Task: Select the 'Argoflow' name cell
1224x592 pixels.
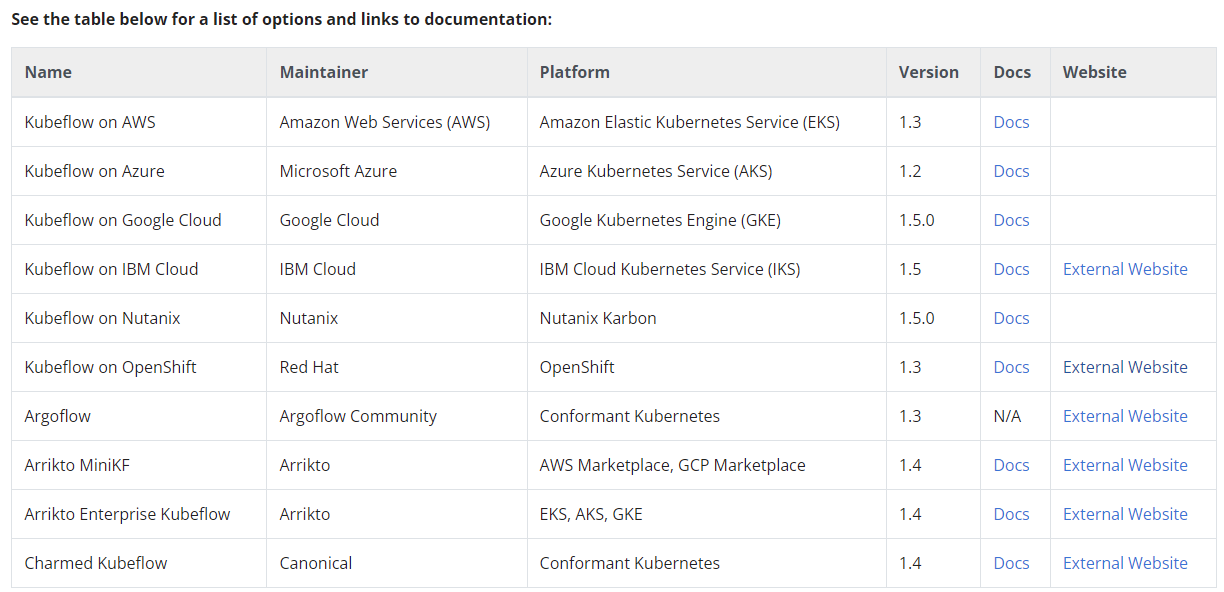Action: click(139, 416)
